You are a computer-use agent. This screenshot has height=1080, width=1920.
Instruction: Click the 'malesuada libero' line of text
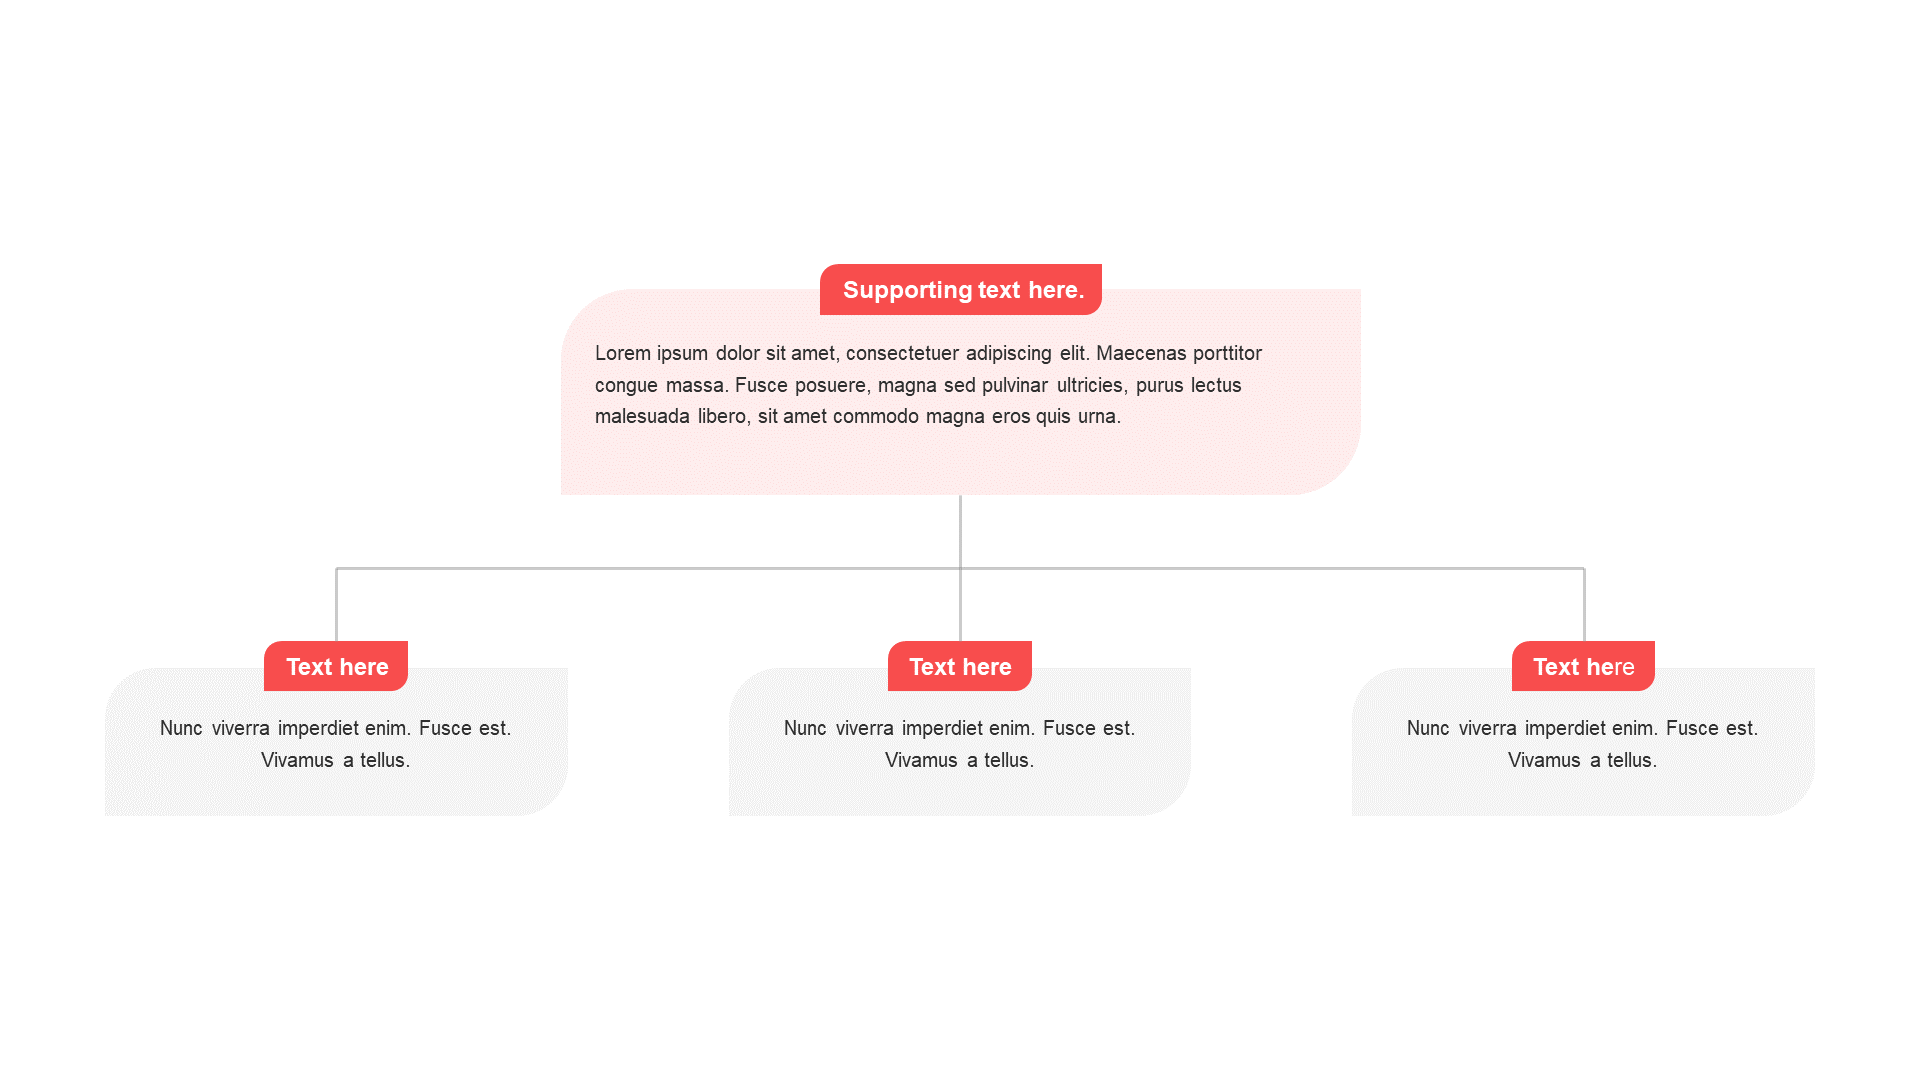[x=858, y=416]
